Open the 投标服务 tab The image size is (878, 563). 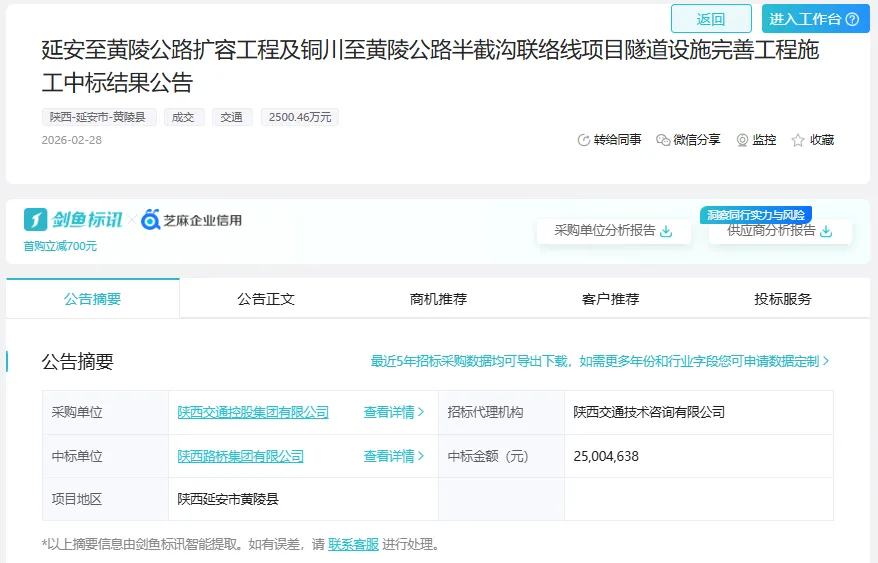pyautogui.click(x=783, y=299)
